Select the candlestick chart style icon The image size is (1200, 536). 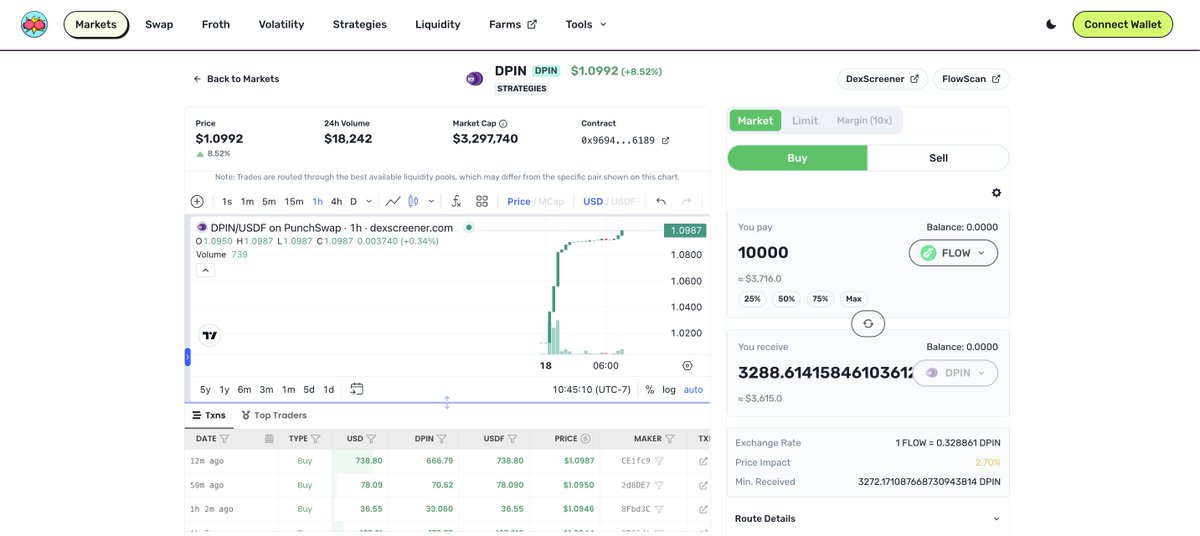click(x=414, y=201)
